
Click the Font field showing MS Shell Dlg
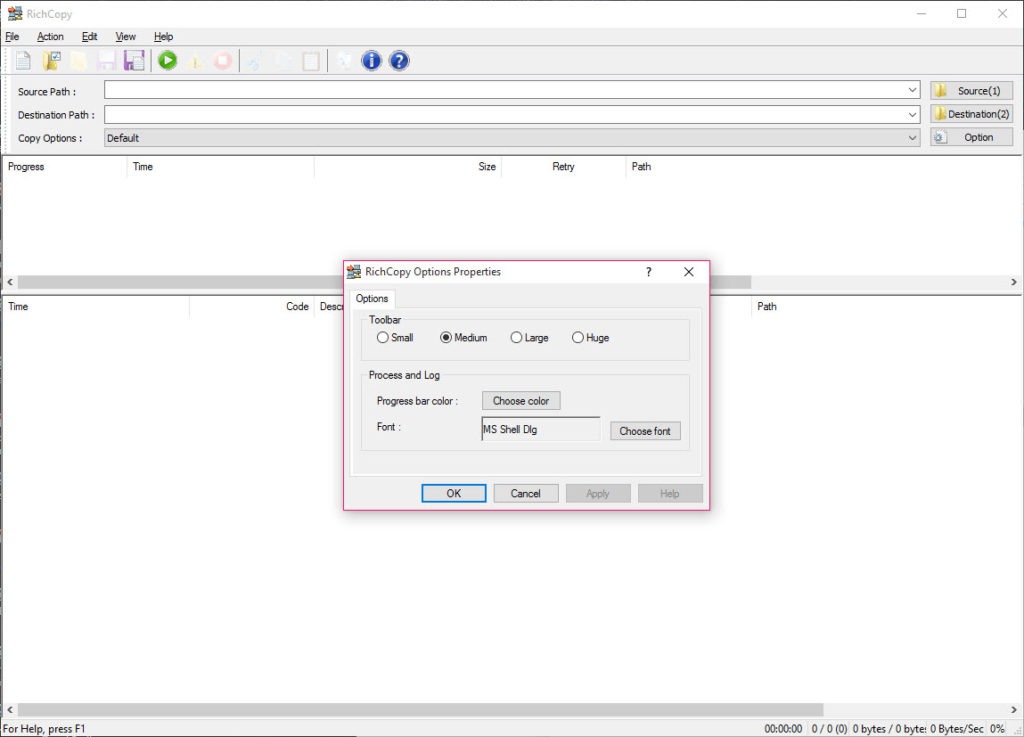541,429
